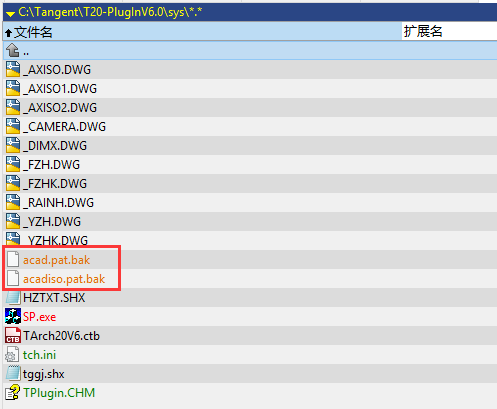
Task: Select file name HZTXT.SHX
Action: point(54,298)
